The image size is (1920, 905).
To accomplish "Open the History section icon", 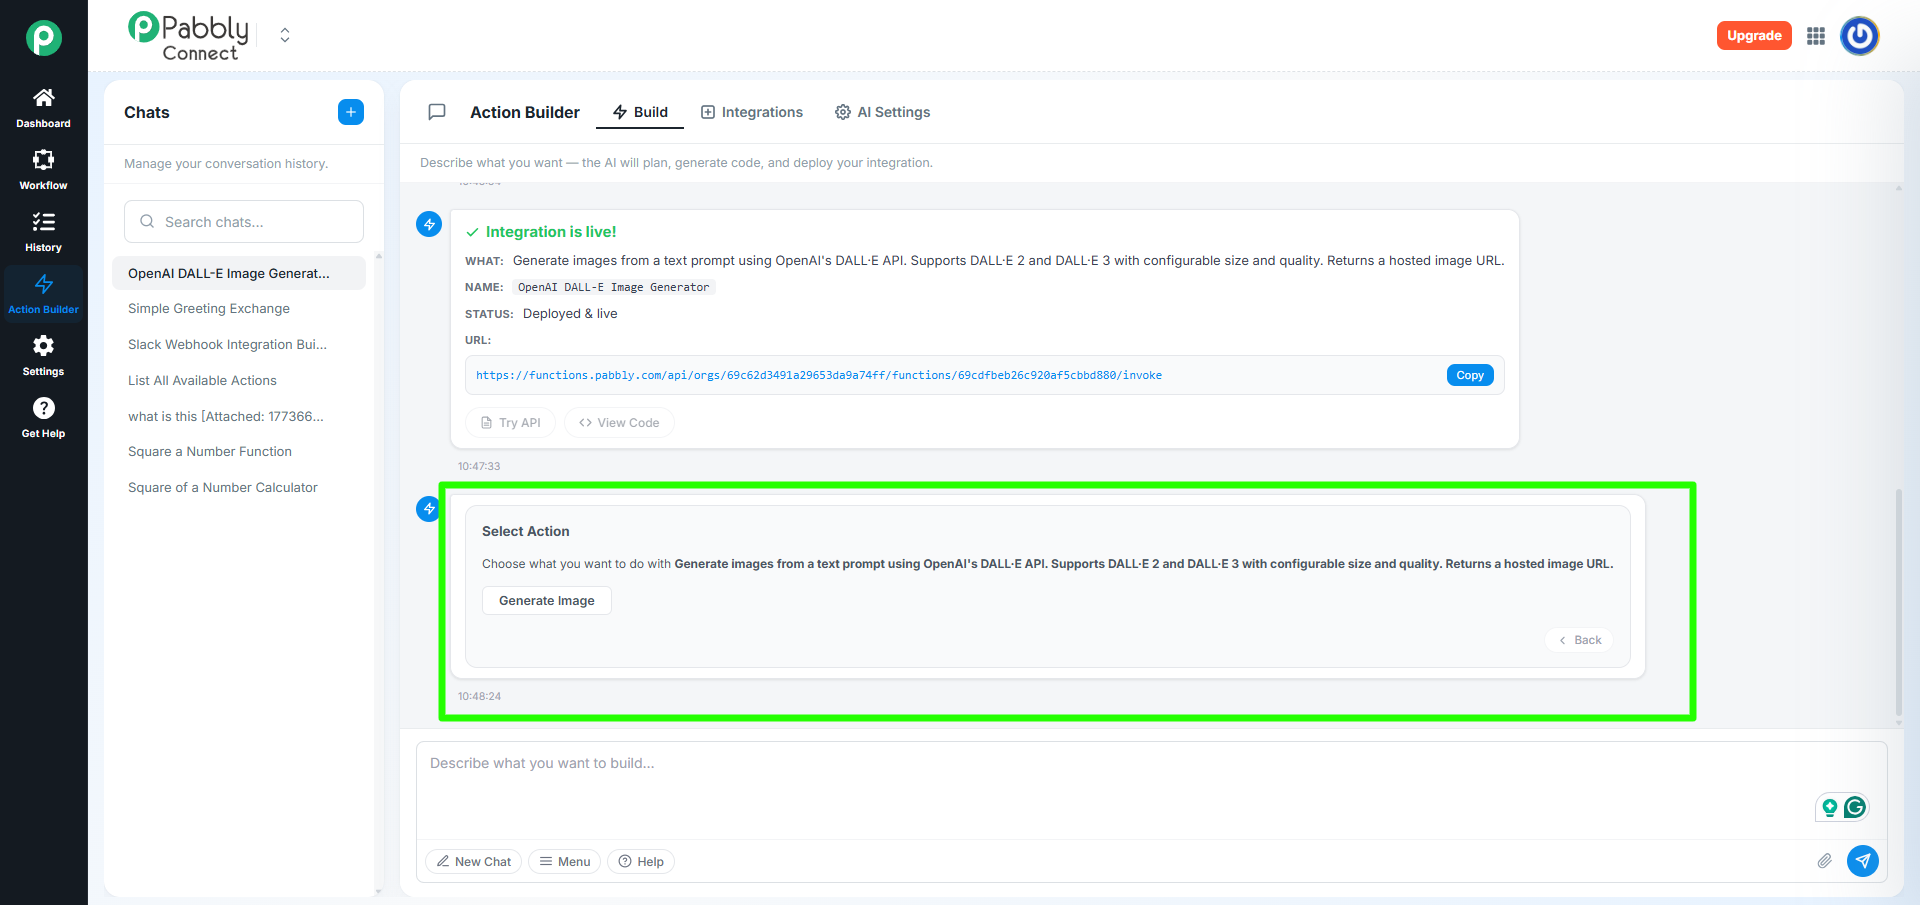I will 43,223.
